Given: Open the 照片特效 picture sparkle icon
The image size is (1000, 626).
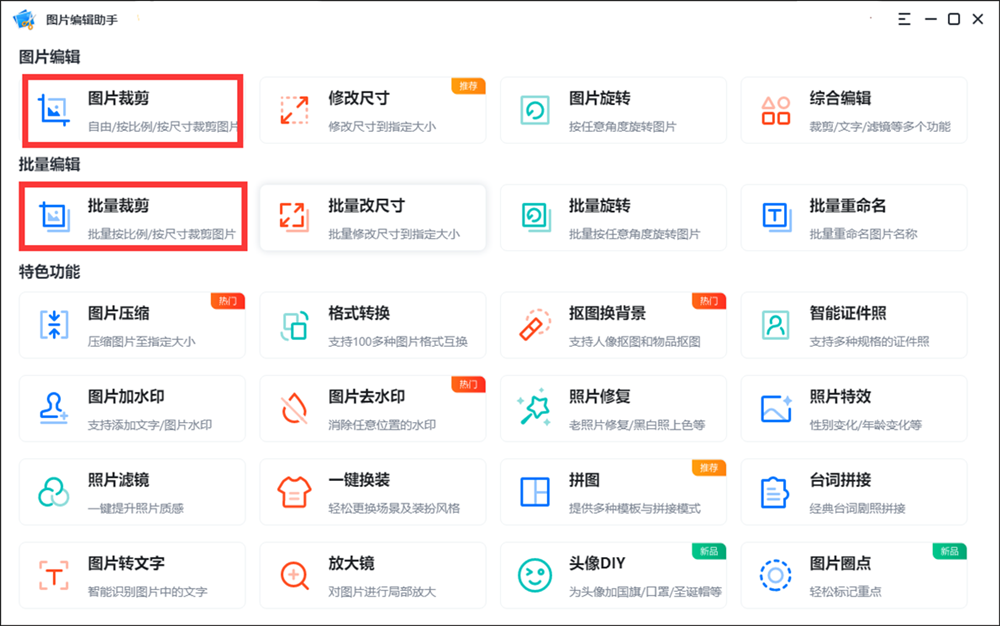Looking at the screenshot, I should (x=776, y=408).
